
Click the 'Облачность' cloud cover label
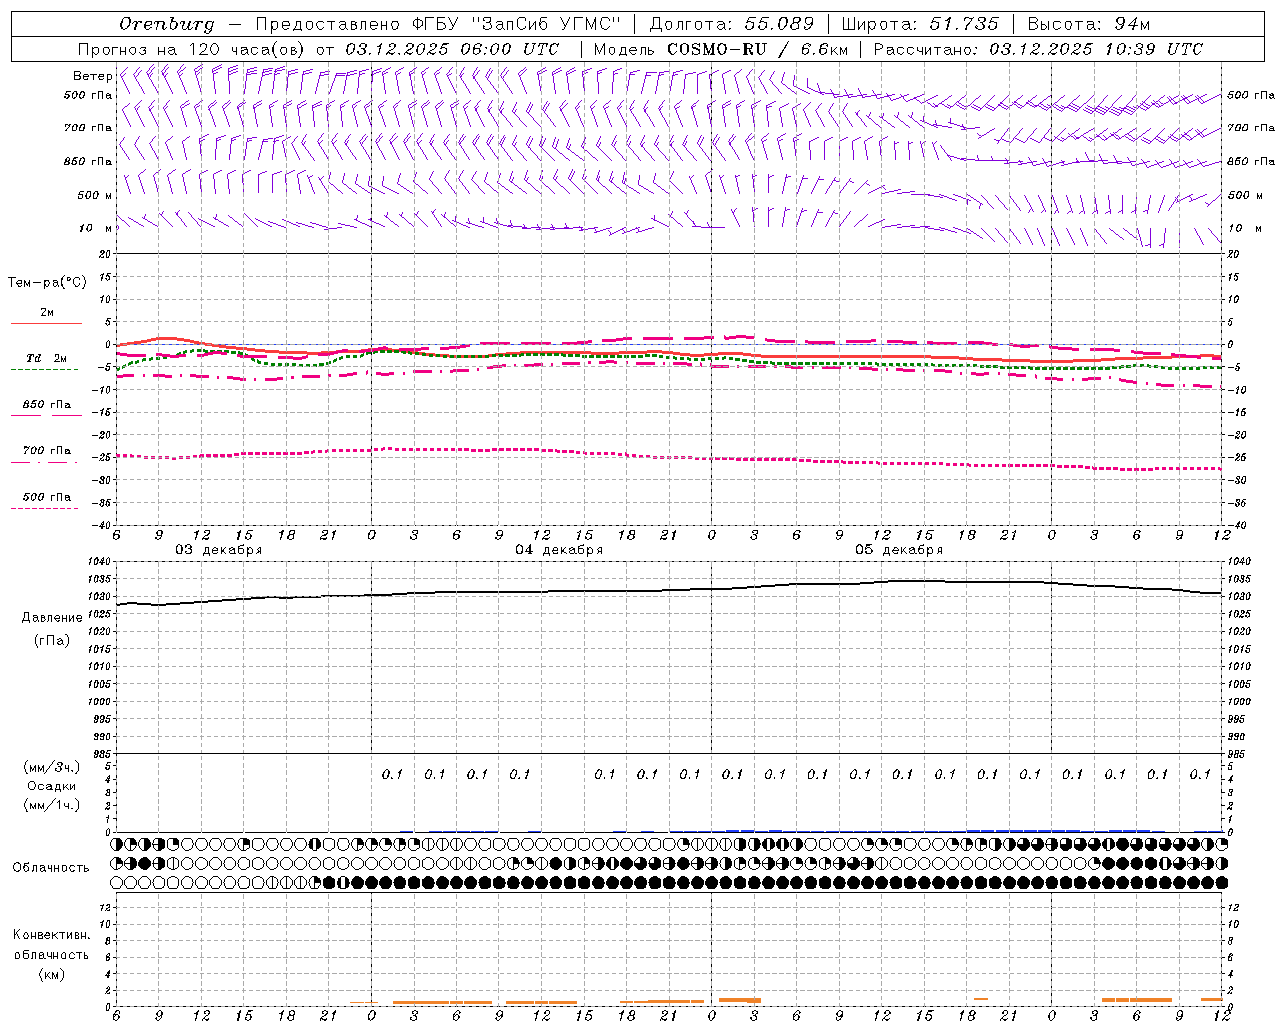51,867
